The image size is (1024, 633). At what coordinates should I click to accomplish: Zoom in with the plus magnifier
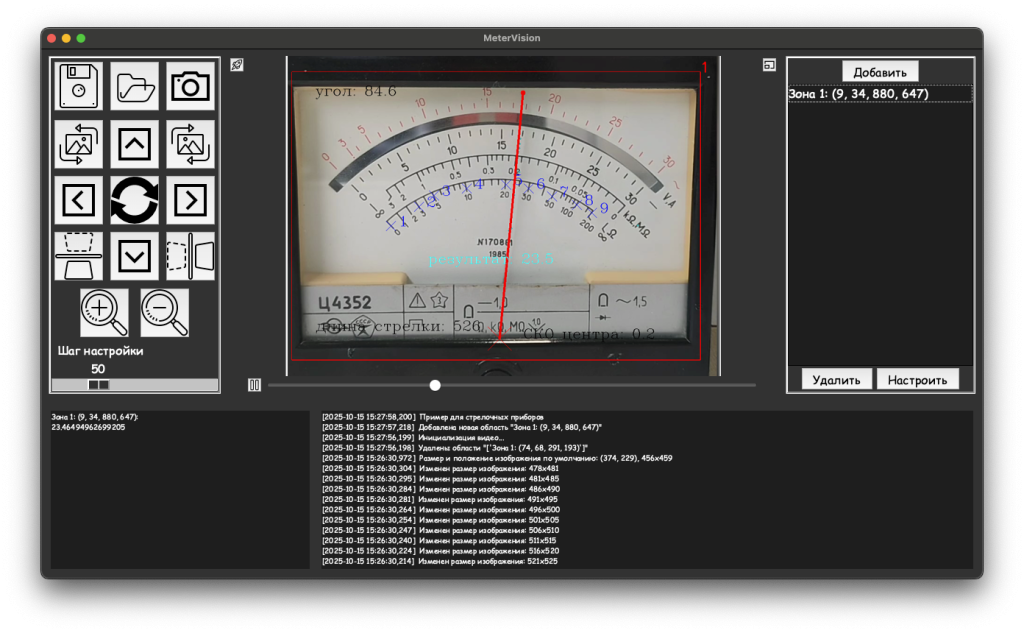click(x=104, y=312)
